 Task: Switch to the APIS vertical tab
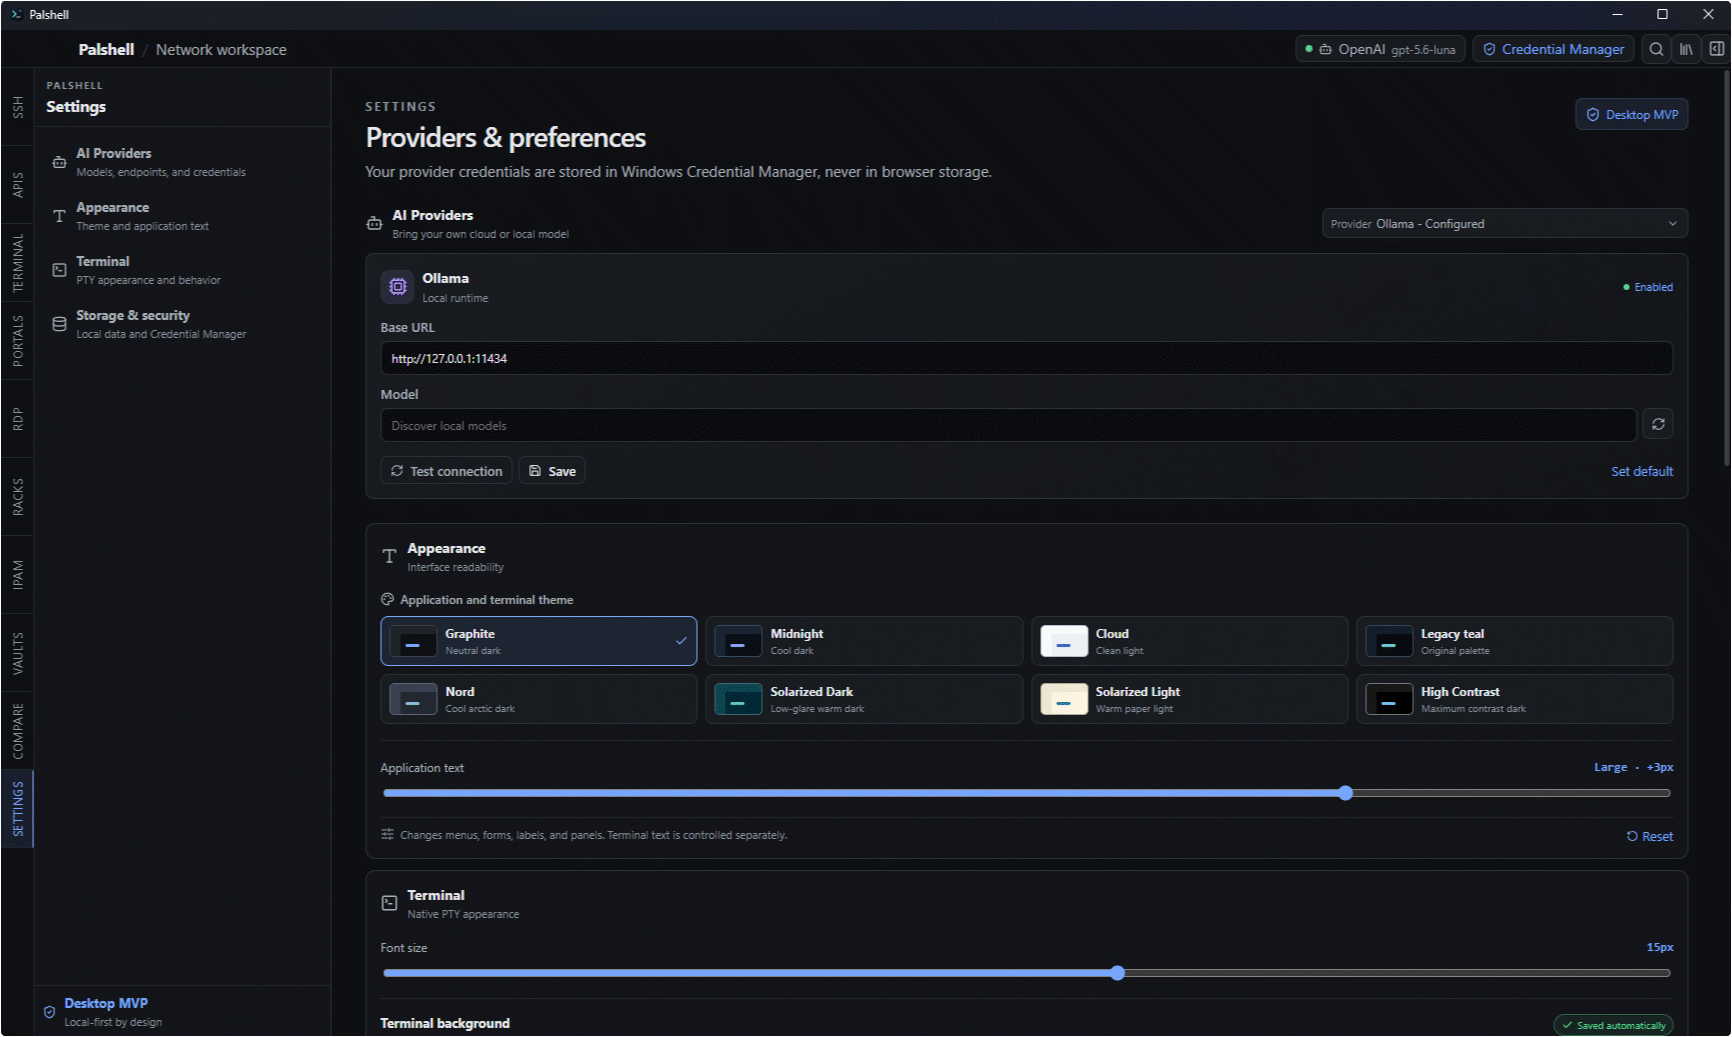pyautogui.click(x=17, y=185)
